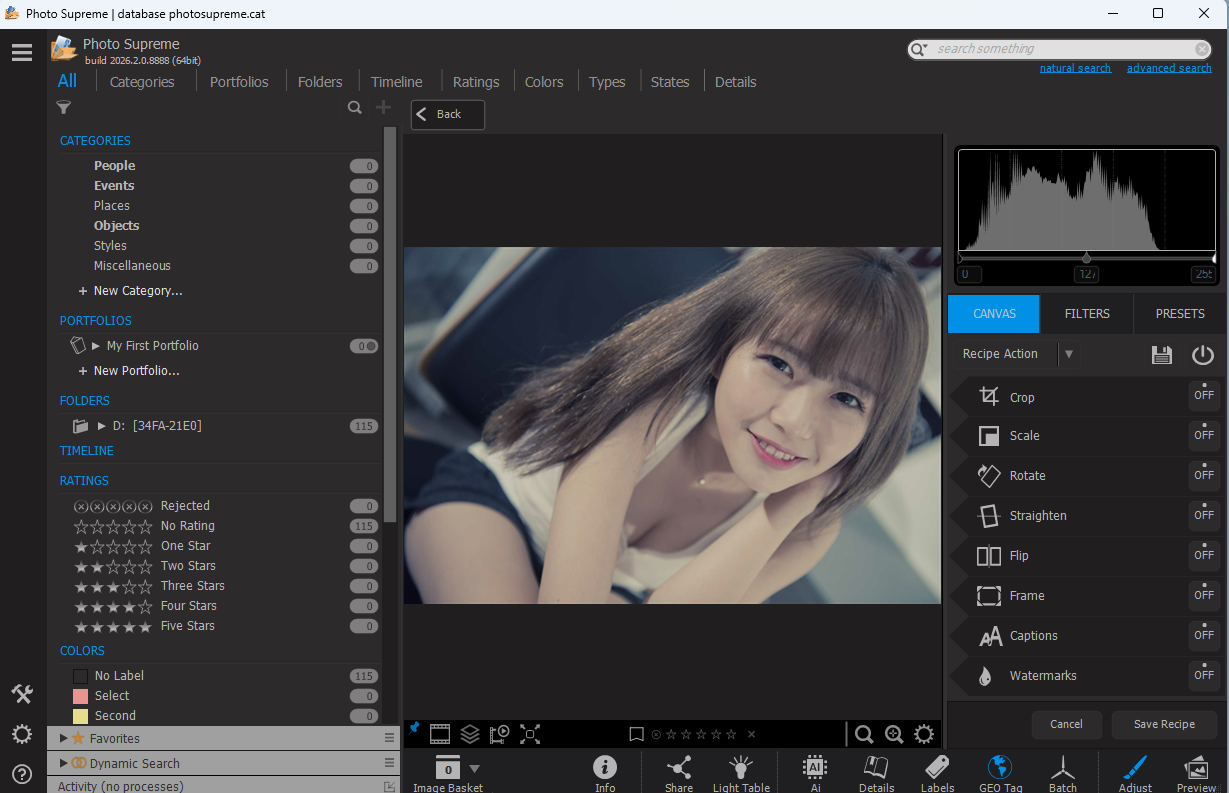1229x793 pixels.
Task: Click in the search something field
Action: [x=1060, y=49]
